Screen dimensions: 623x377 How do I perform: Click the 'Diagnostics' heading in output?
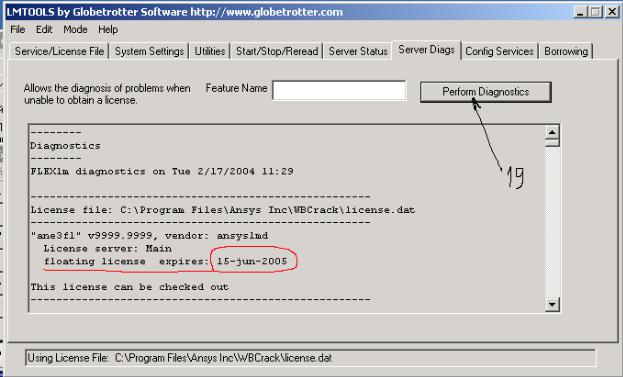[66, 146]
